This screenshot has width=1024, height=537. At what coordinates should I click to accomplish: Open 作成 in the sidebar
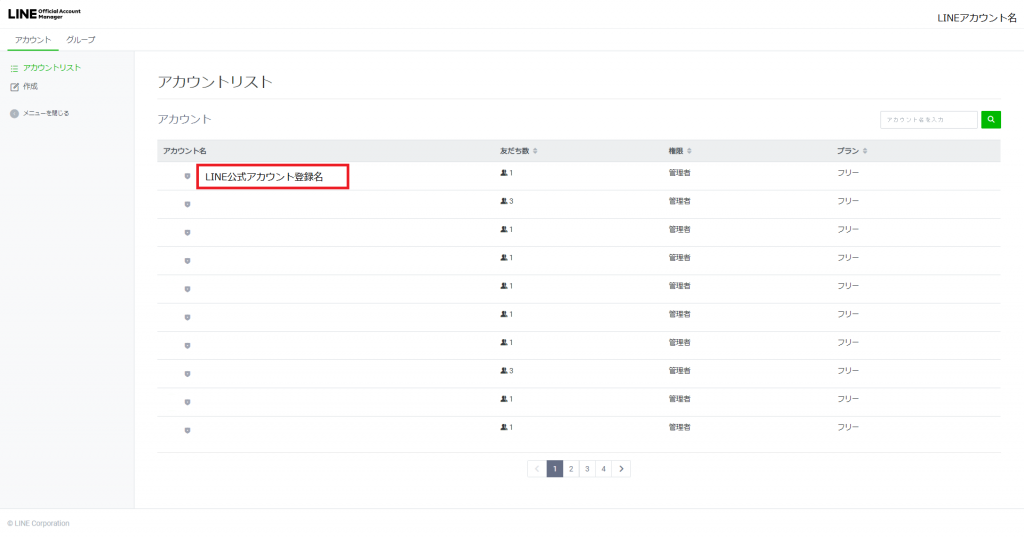[30, 87]
